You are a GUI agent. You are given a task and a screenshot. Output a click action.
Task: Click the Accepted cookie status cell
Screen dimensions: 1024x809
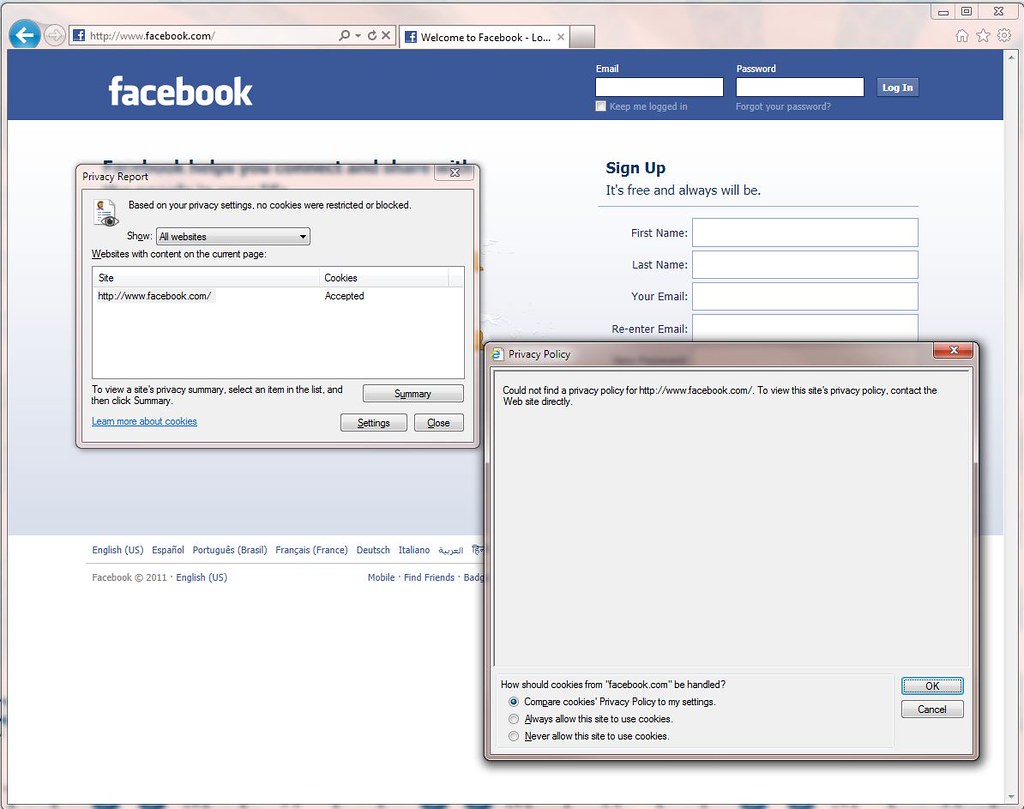[344, 296]
